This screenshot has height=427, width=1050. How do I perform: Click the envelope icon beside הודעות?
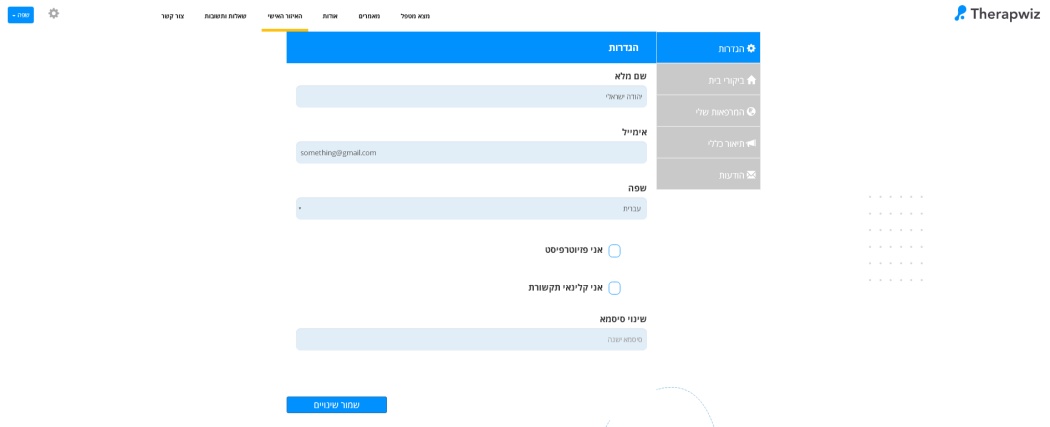(x=751, y=175)
